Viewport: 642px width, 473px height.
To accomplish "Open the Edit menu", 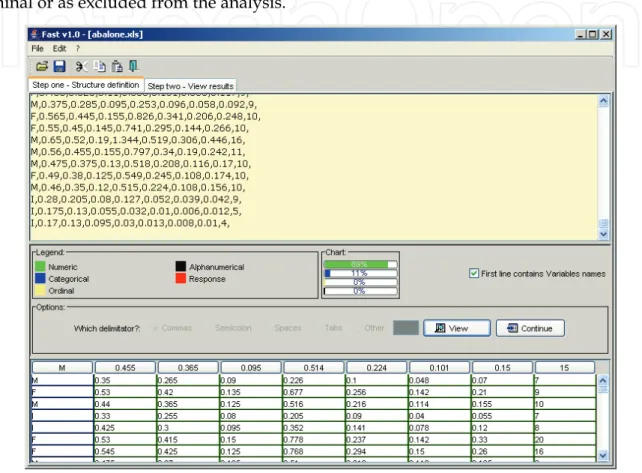I will (59, 49).
